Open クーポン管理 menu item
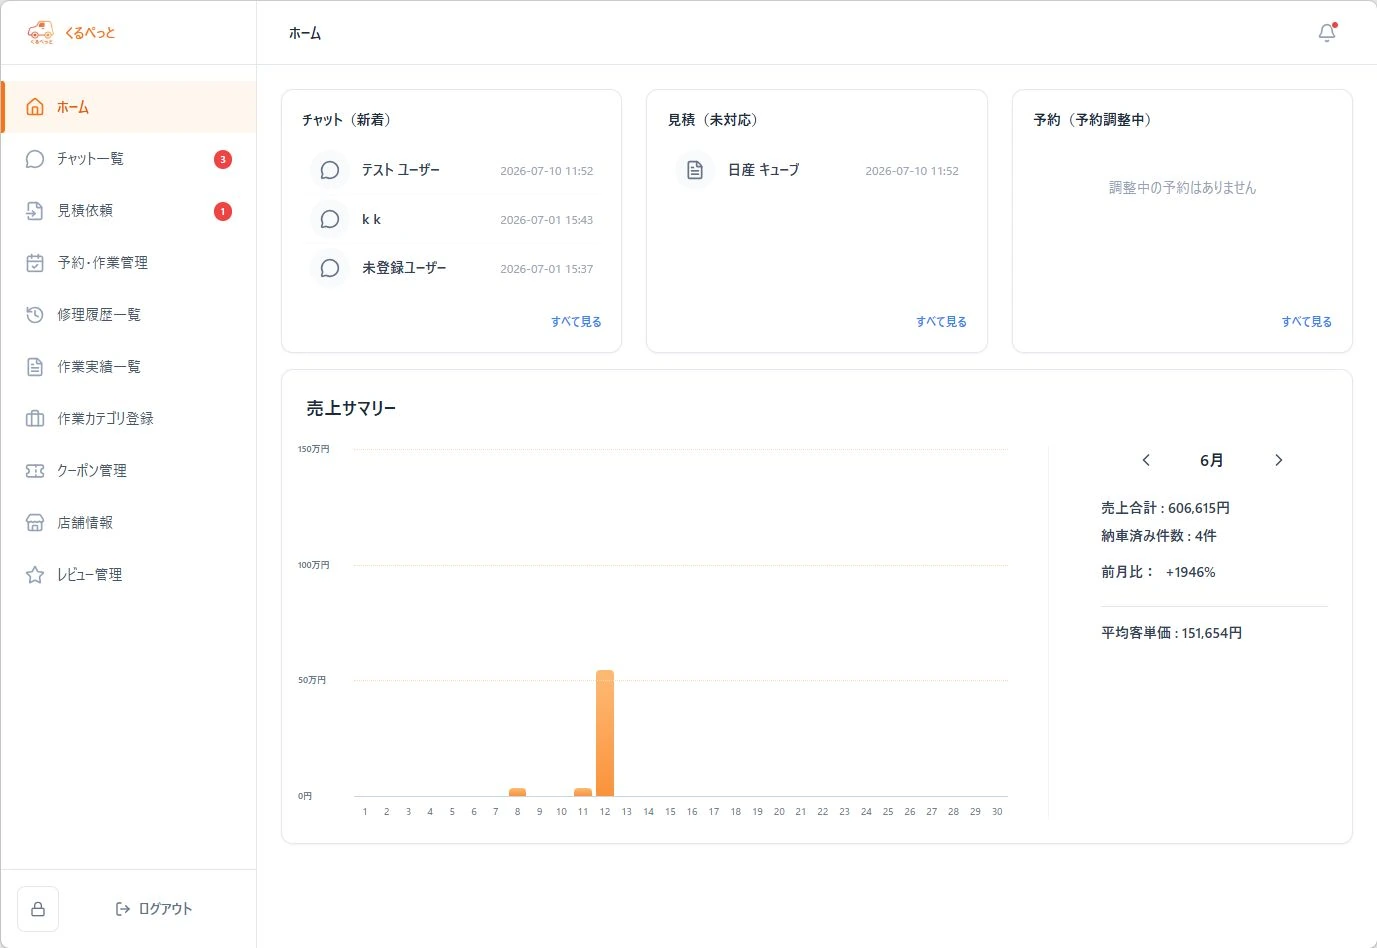 pos(129,471)
